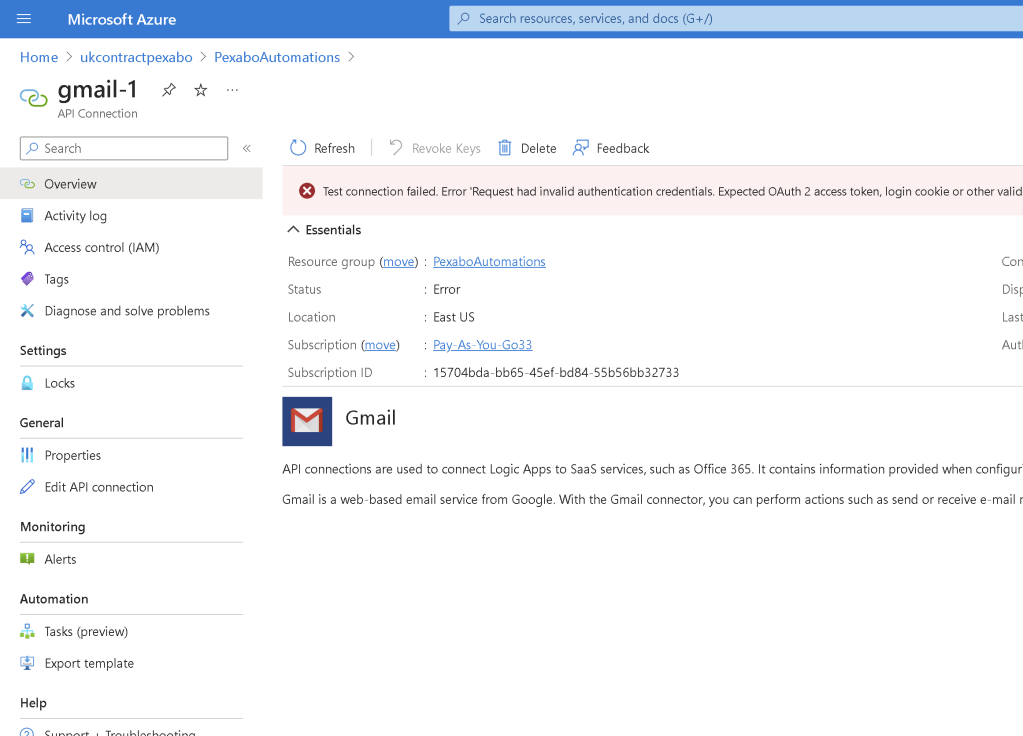Click the Feedback person icon
Viewport: 1023px width, 736px height.
coord(581,148)
